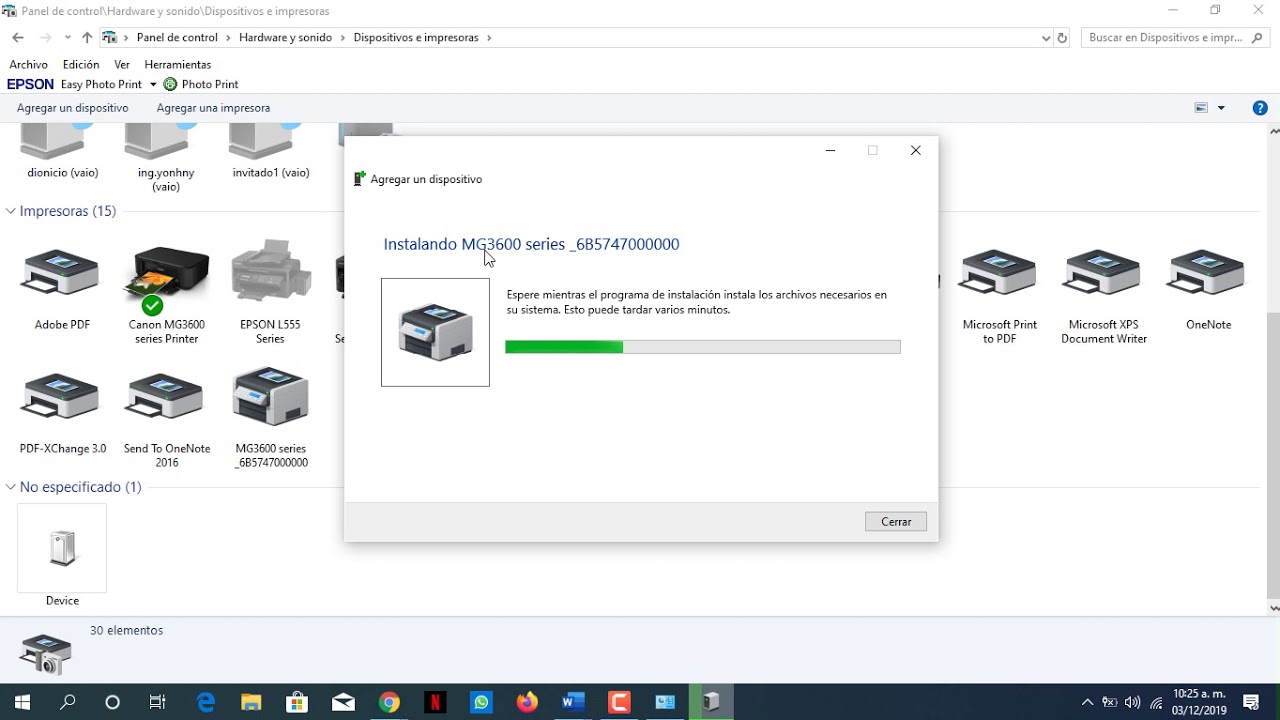Screen dimensions: 1280x720
Task: Open Easy Photo Print dropdown arrow
Action: pyautogui.click(x=153, y=85)
